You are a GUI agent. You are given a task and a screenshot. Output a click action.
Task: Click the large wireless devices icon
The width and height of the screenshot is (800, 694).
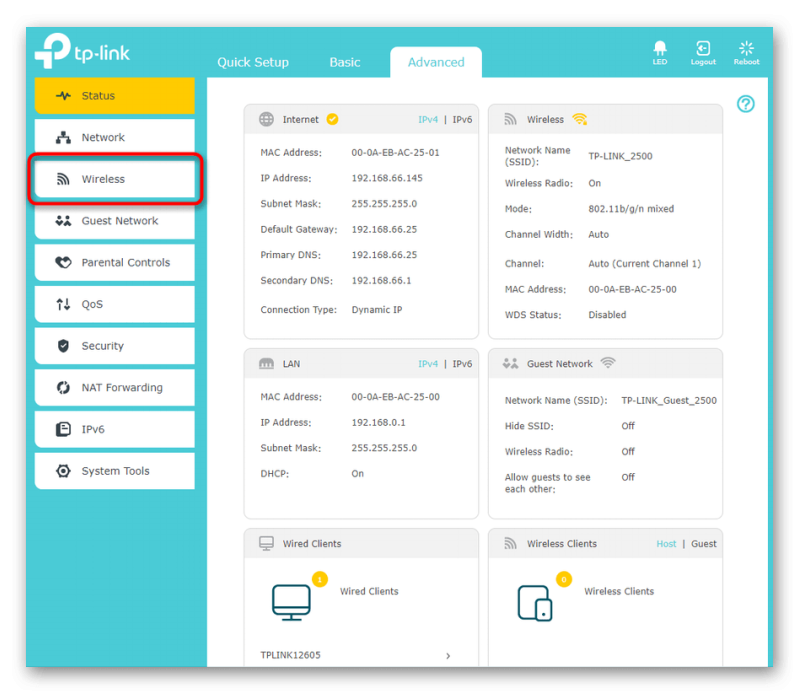tap(535, 603)
